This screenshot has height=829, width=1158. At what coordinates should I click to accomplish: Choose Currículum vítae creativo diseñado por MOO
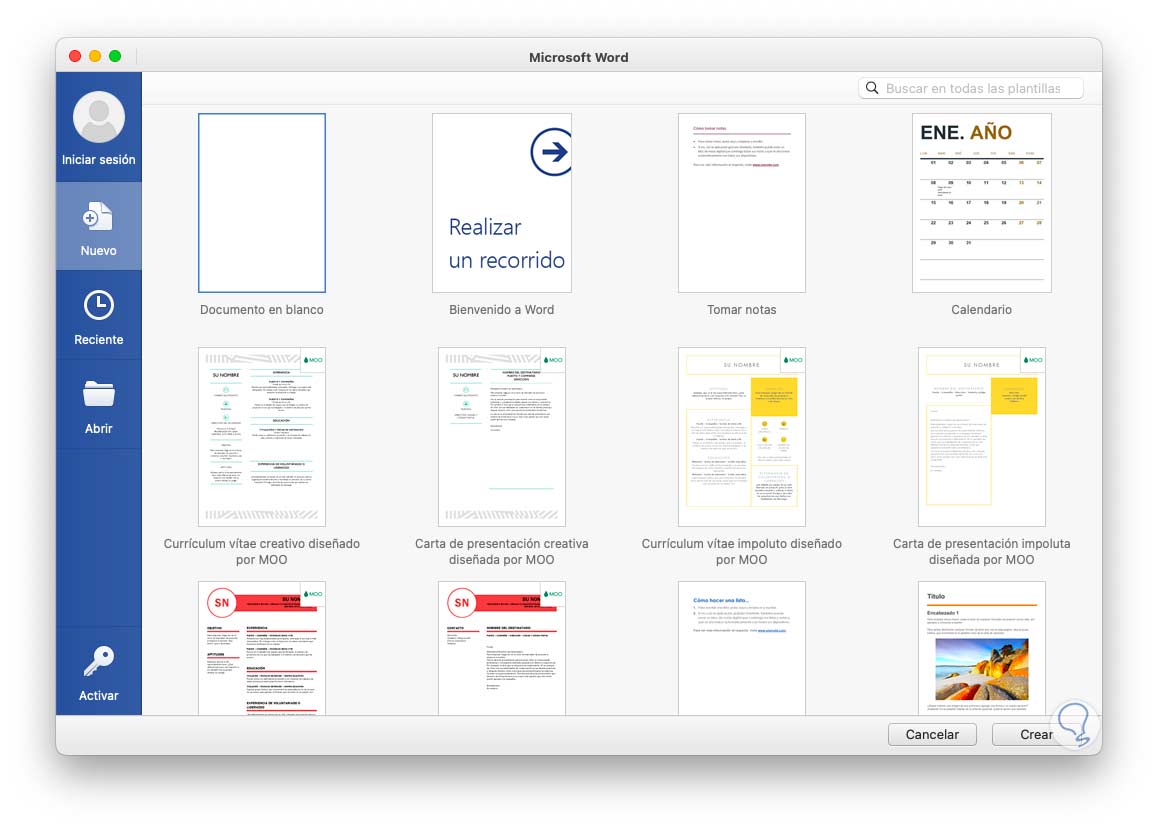click(x=261, y=437)
